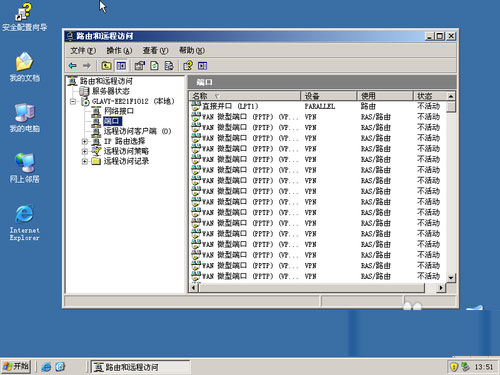The height and width of the screenshot is (375, 500).
Task: Select the 我的文档 desktop icon
Action: 24,67
